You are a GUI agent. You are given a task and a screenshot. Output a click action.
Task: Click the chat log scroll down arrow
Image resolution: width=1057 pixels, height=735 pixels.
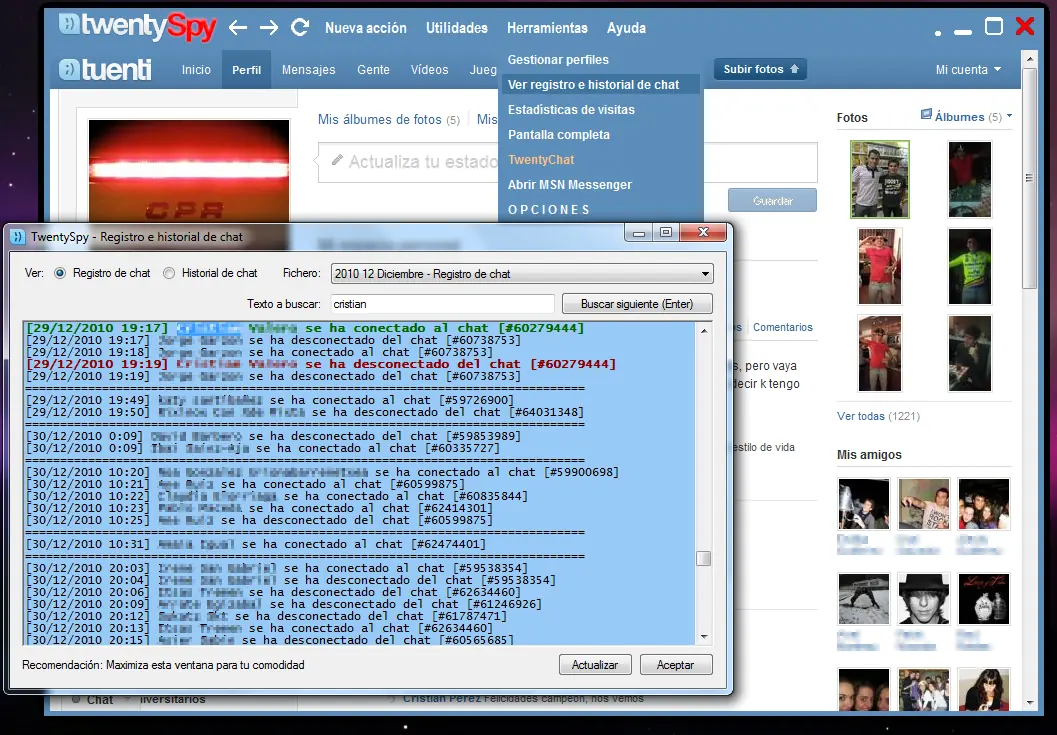(x=704, y=637)
